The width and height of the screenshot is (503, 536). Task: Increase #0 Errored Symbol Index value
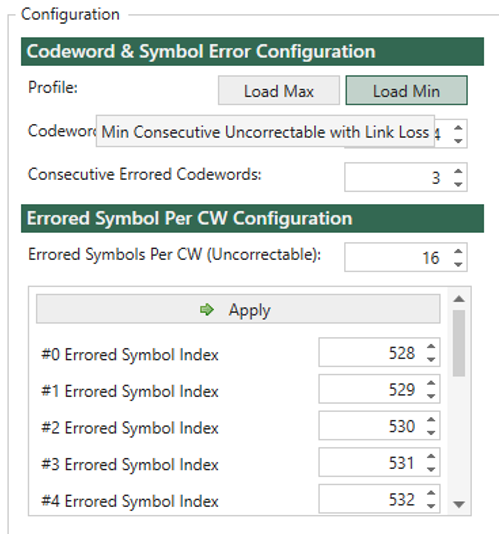click(431, 346)
